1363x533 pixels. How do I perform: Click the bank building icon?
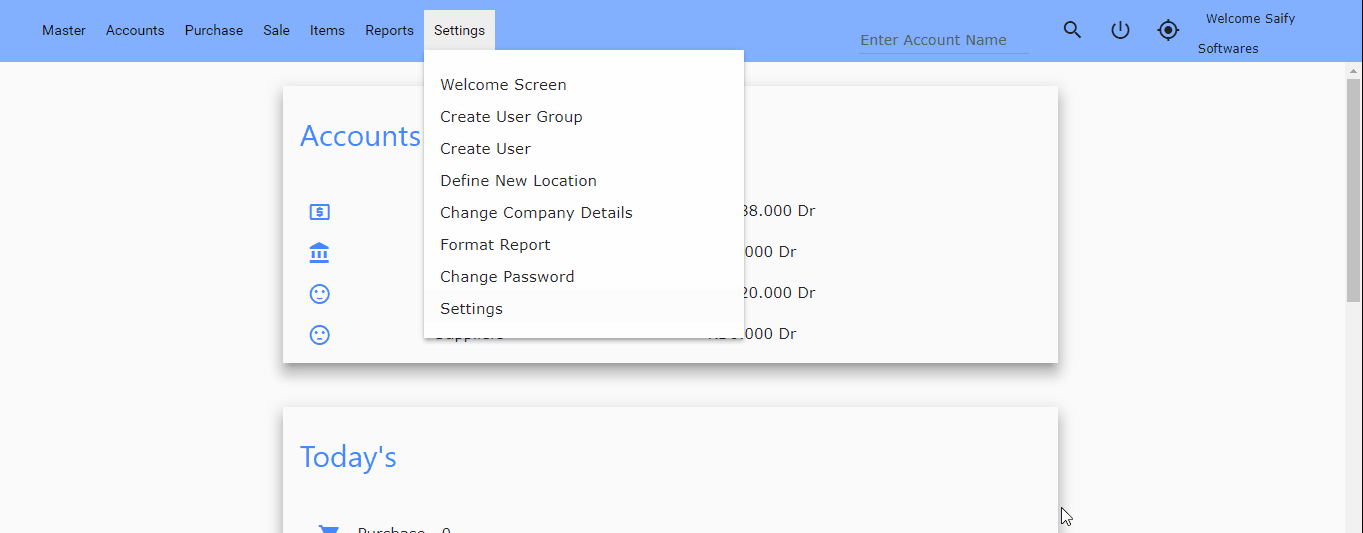tap(319, 253)
